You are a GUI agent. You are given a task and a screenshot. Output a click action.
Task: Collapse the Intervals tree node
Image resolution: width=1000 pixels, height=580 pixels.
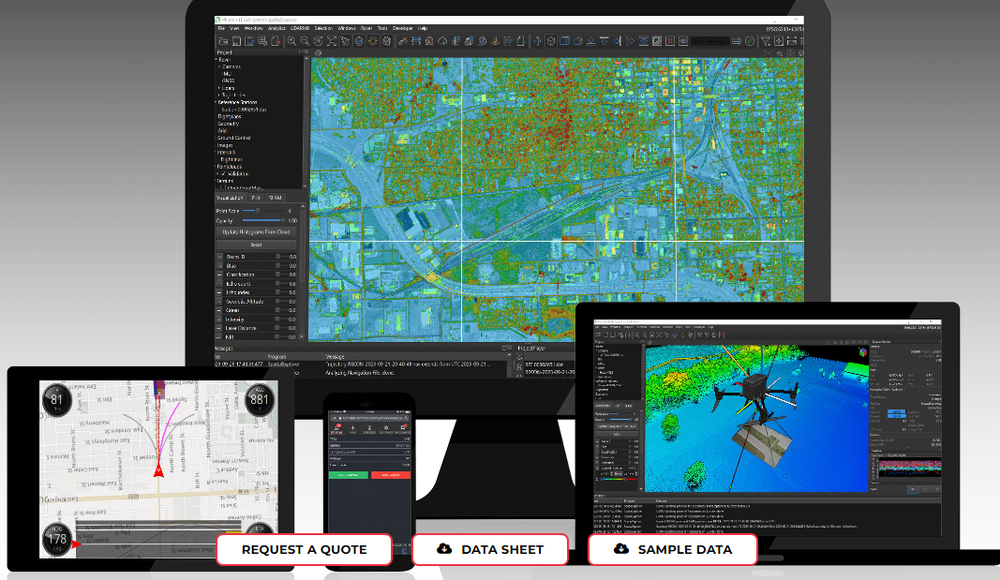[x=216, y=152]
